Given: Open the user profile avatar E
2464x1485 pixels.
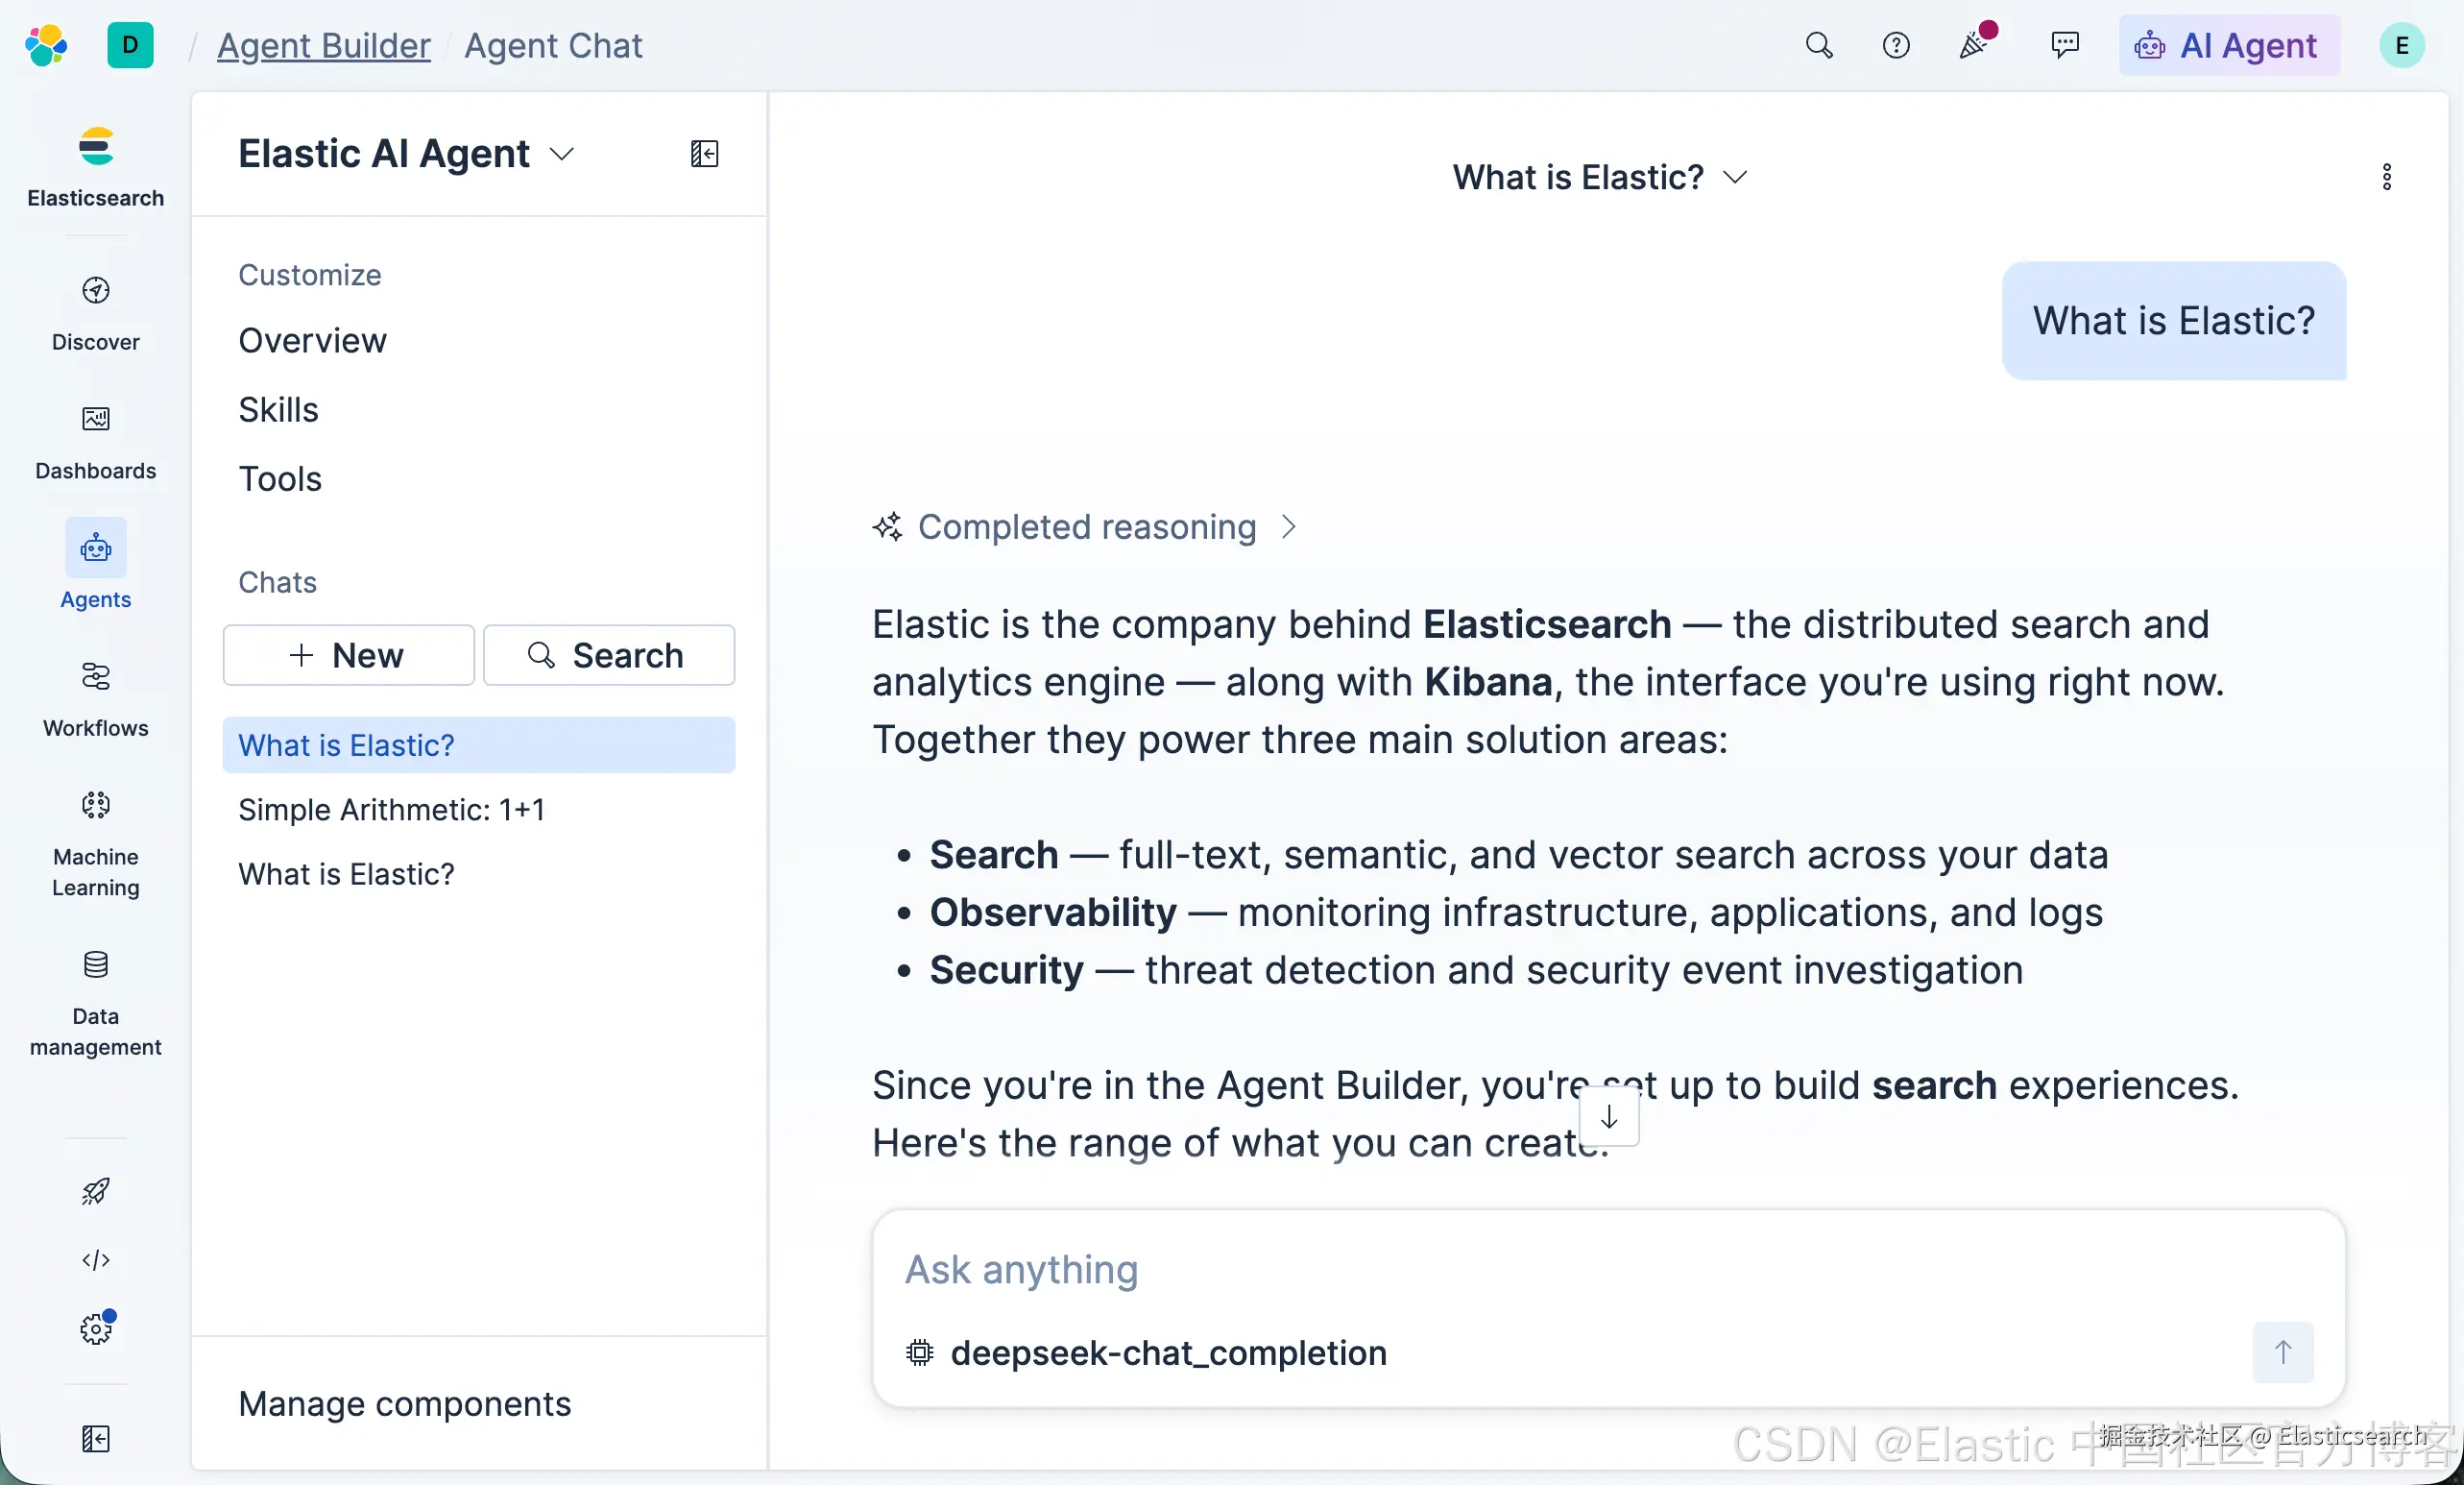Looking at the screenshot, I should 2401,45.
